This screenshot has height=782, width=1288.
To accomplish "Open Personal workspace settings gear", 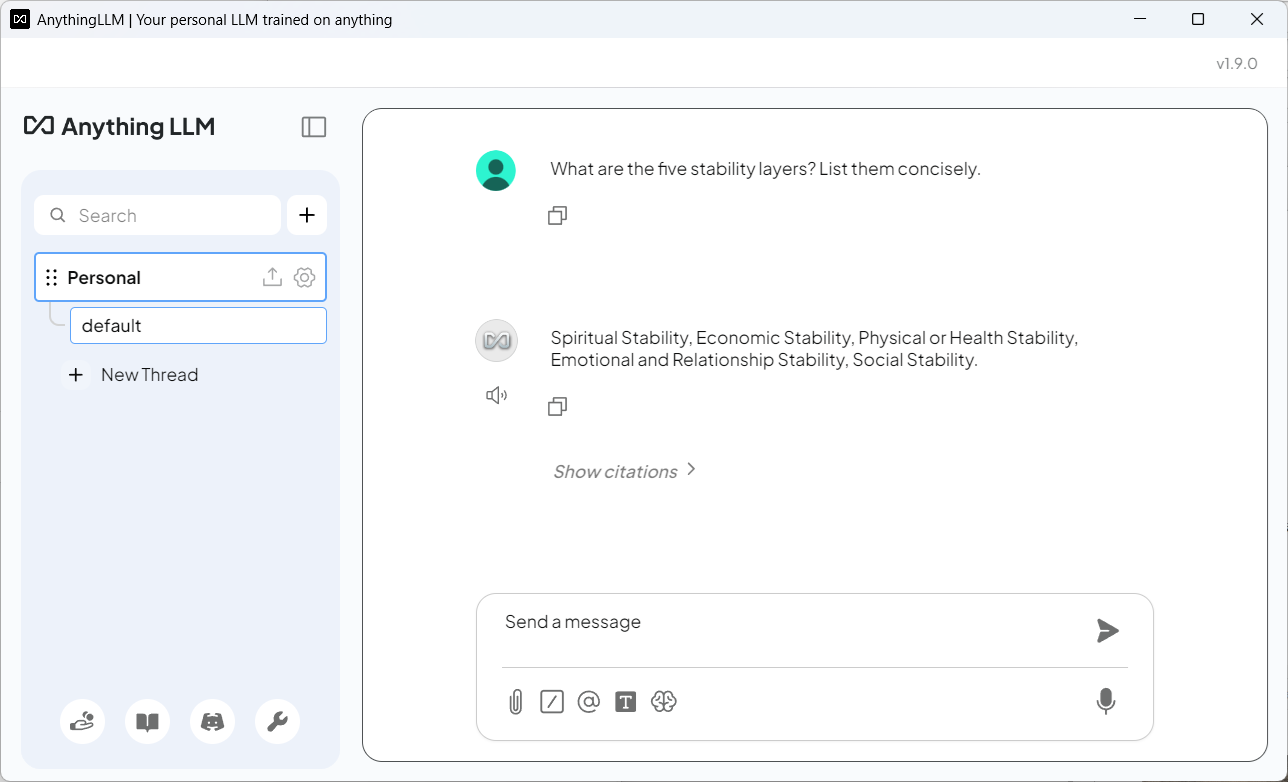I will pyautogui.click(x=304, y=278).
